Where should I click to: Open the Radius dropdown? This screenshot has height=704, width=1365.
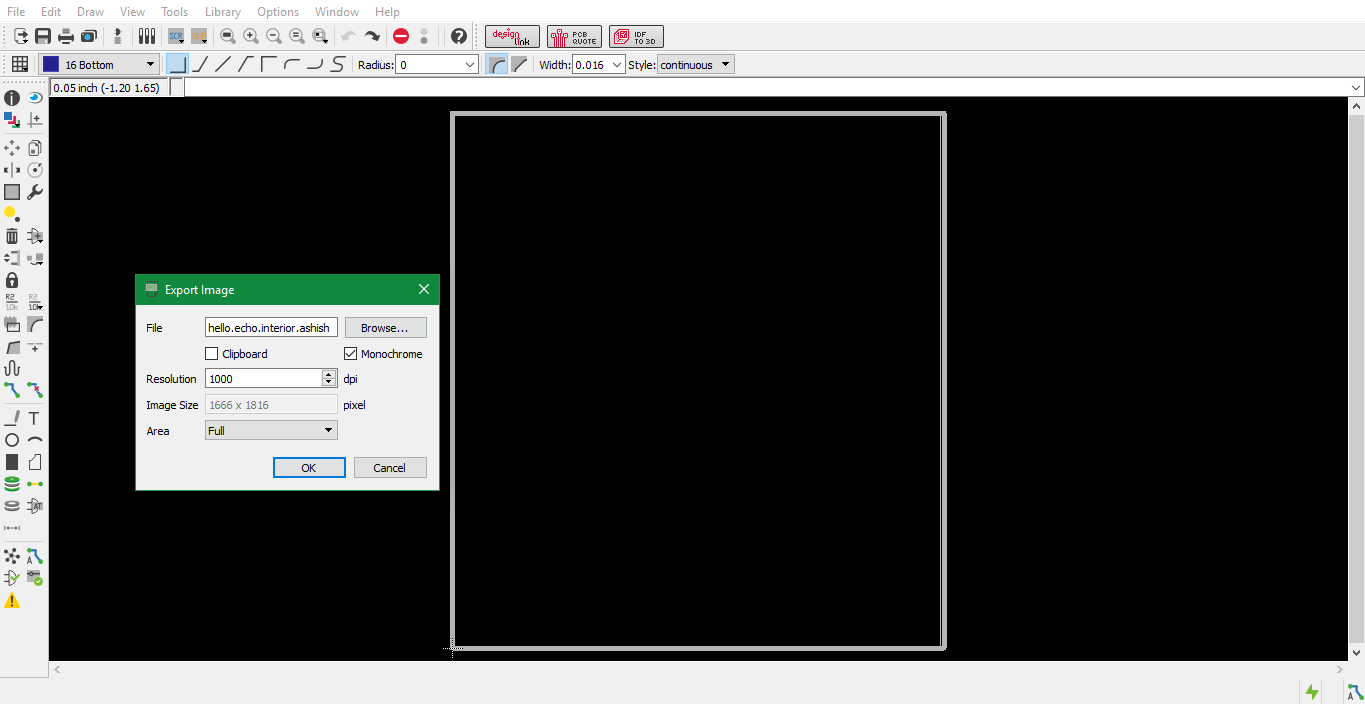pos(438,64)
